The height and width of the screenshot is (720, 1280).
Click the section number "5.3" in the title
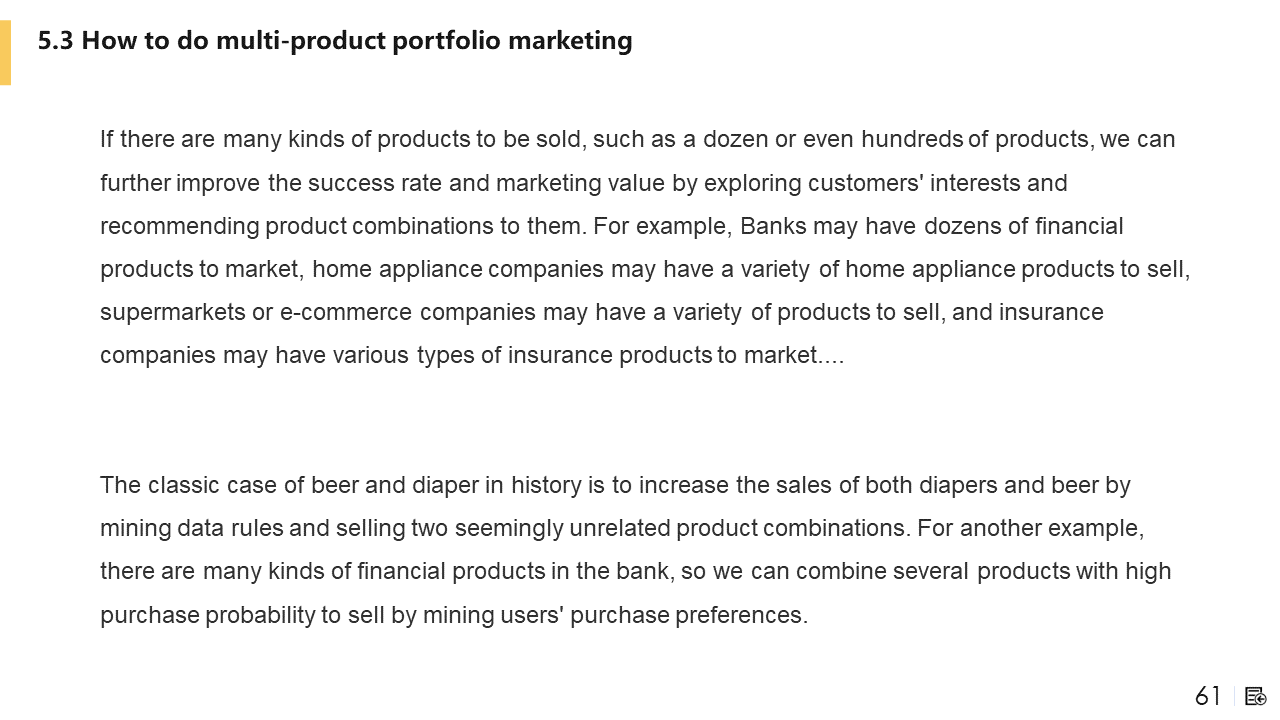point(56,41)
